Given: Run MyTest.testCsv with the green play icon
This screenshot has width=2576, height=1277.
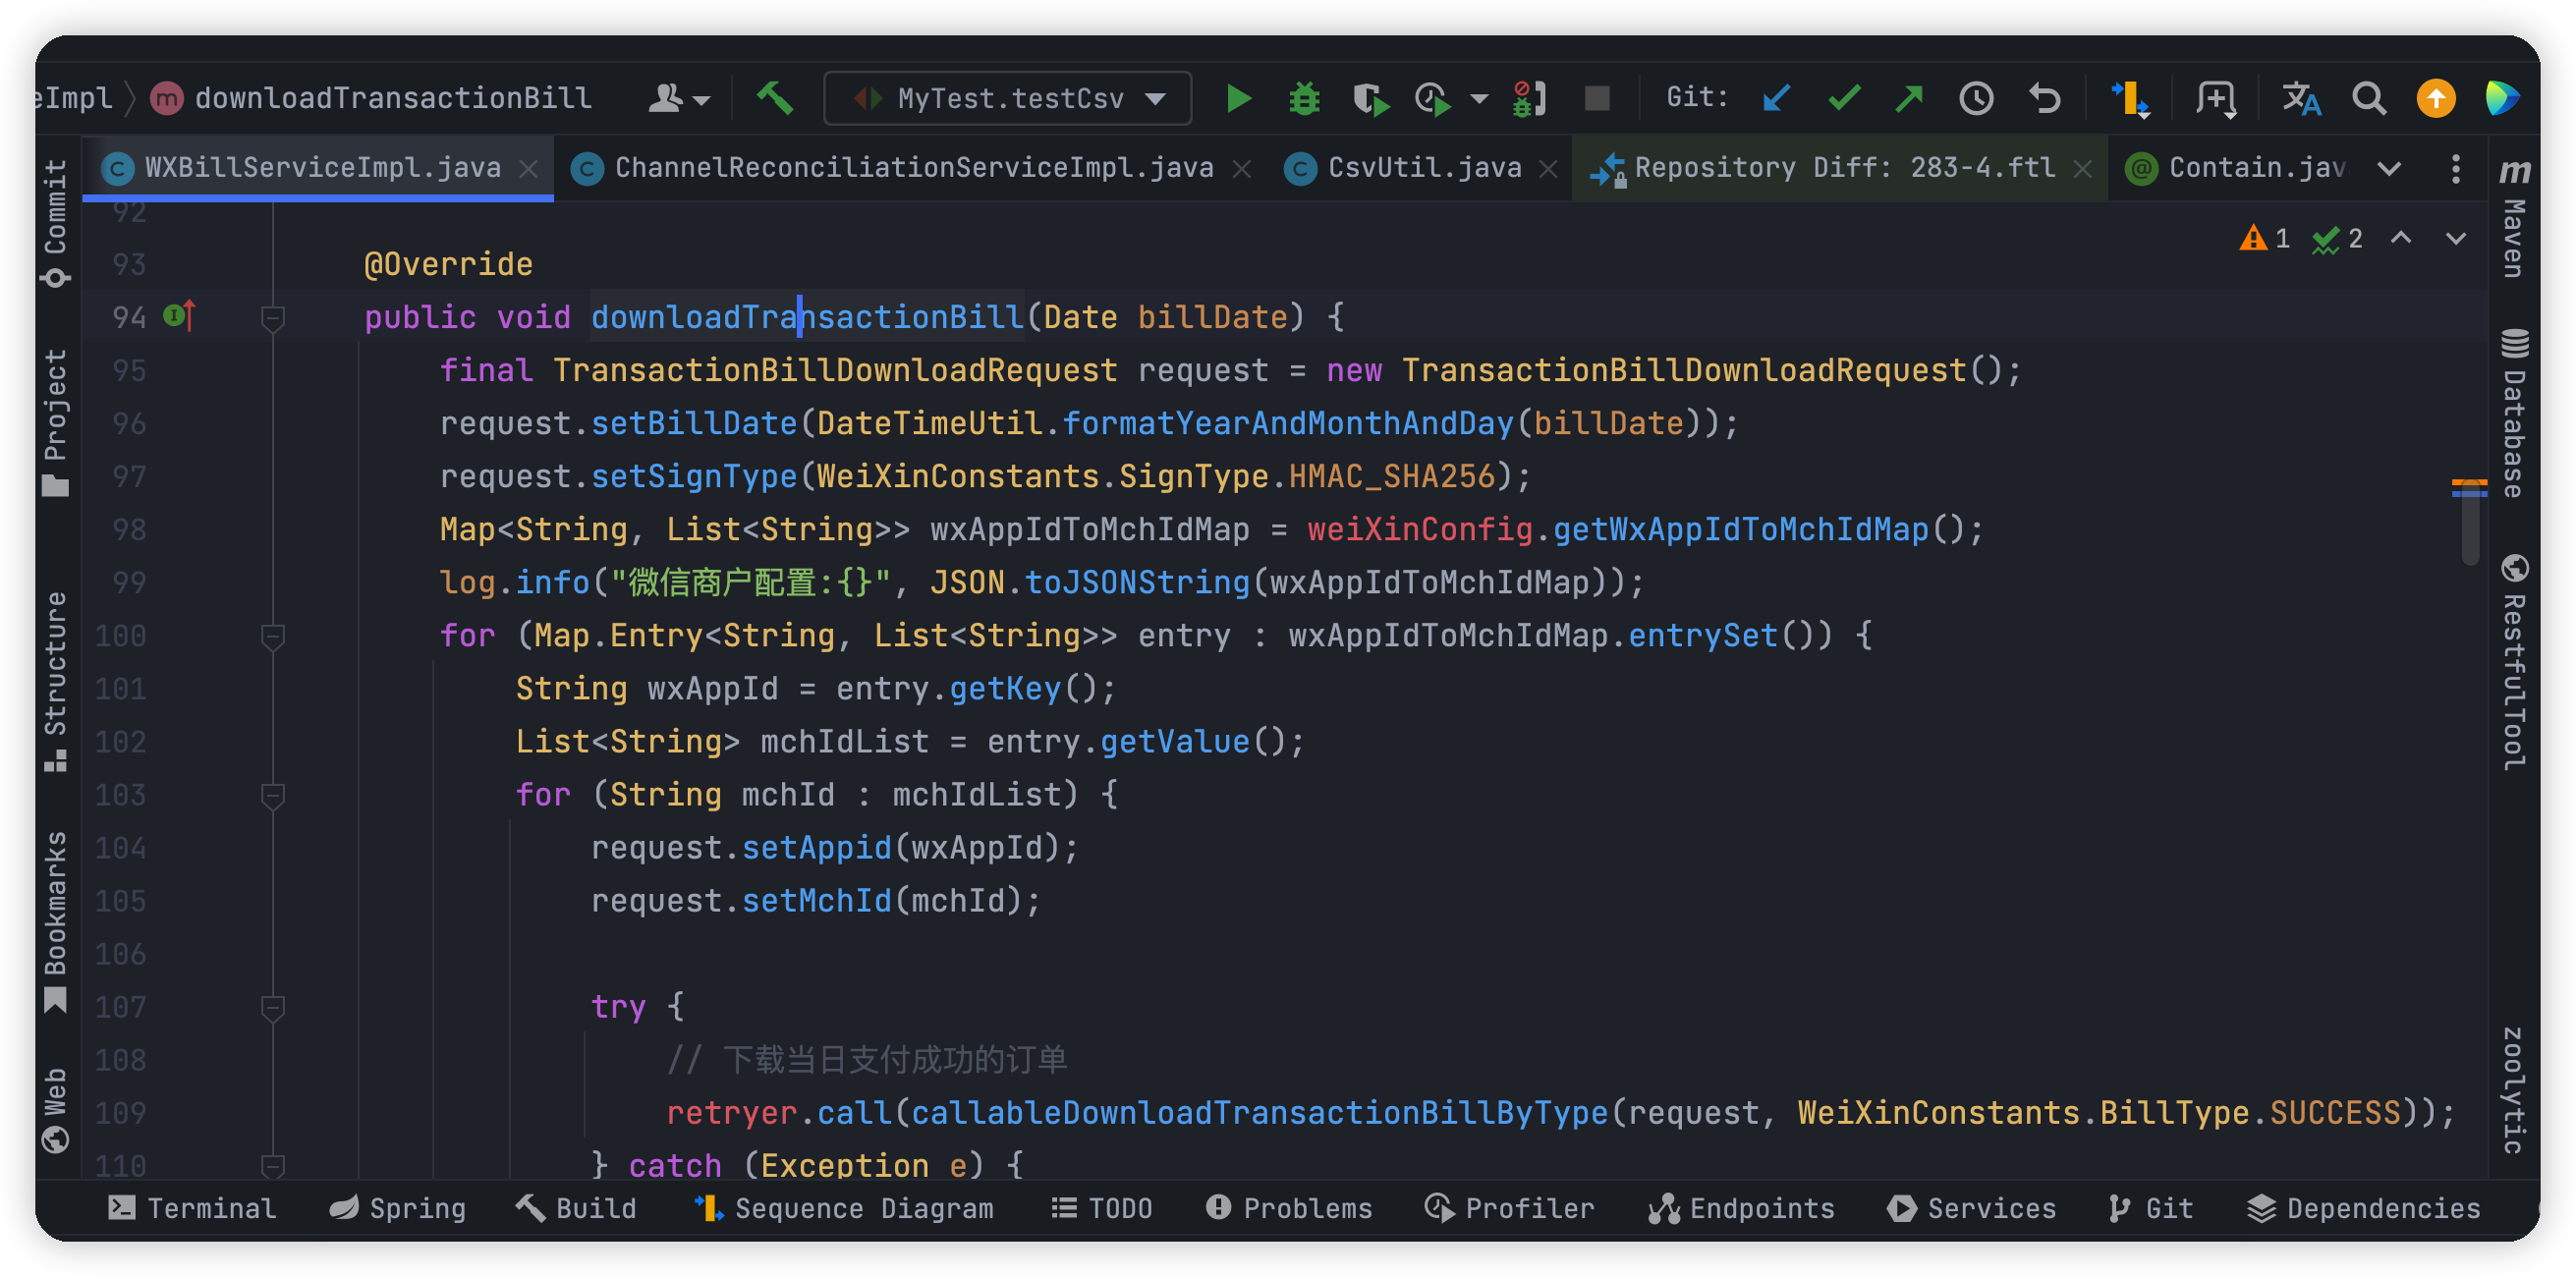Looking at the screenshot, I should coord(1238,98).
